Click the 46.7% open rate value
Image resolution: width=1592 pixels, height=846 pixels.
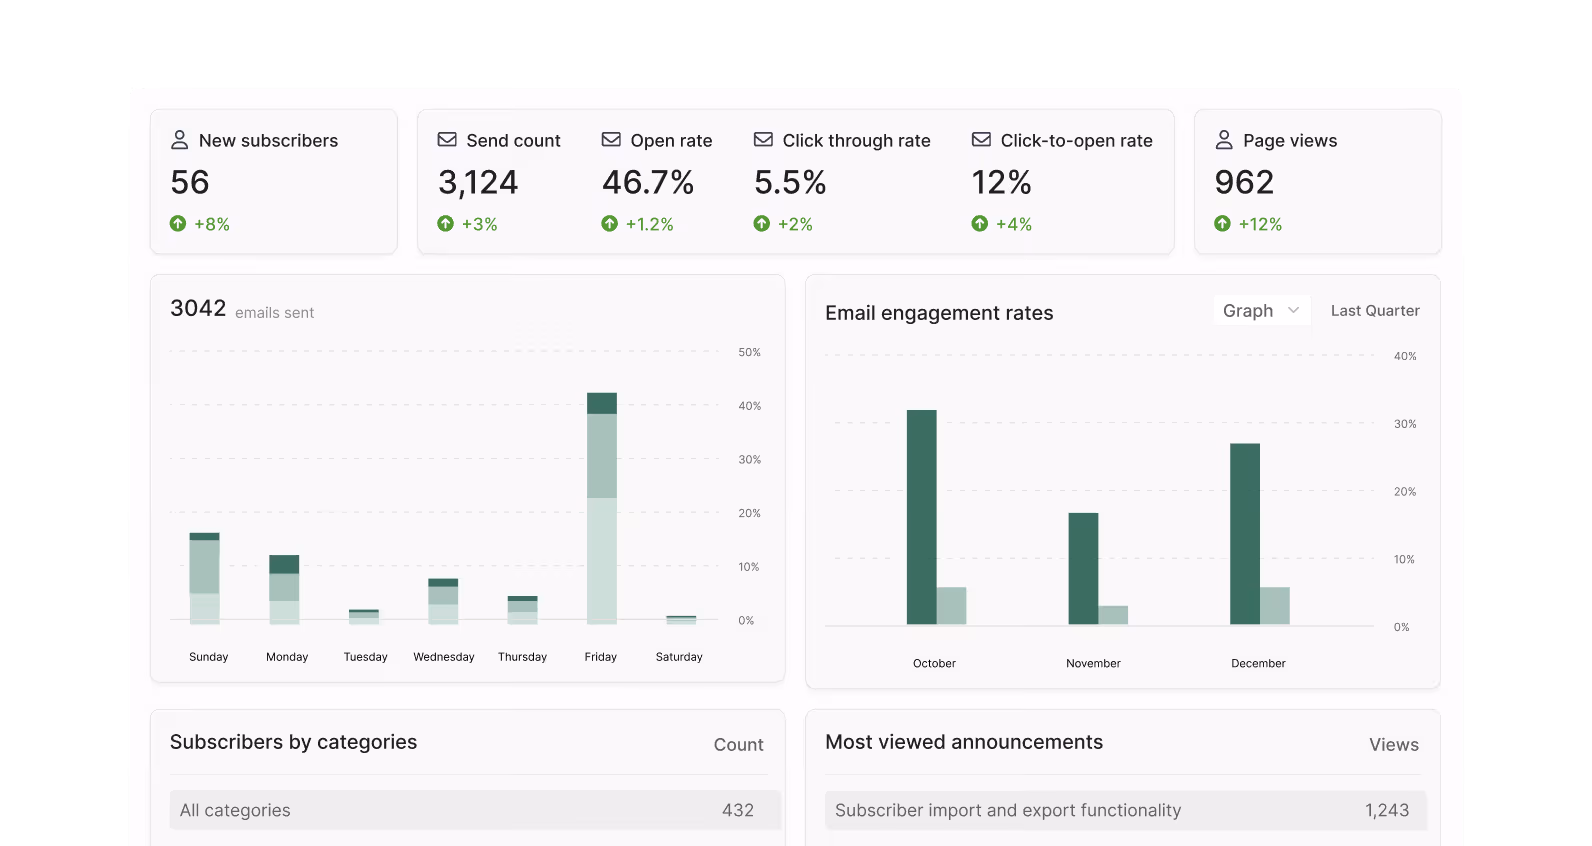pos(648,182)
